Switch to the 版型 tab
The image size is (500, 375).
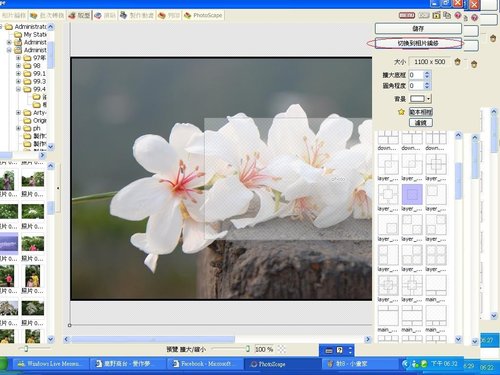click(79, 15)
